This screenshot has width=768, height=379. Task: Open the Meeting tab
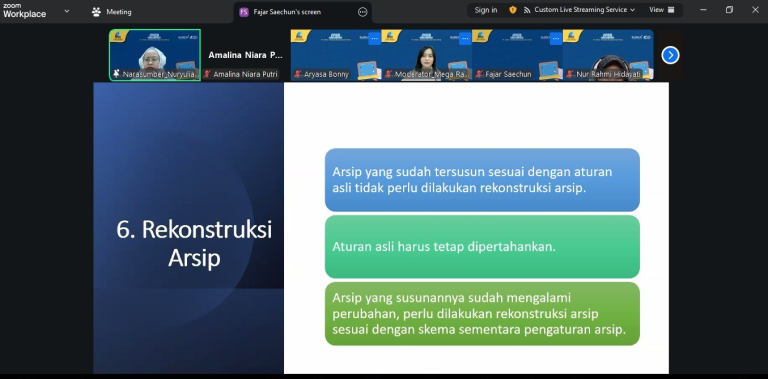point(111,12)
